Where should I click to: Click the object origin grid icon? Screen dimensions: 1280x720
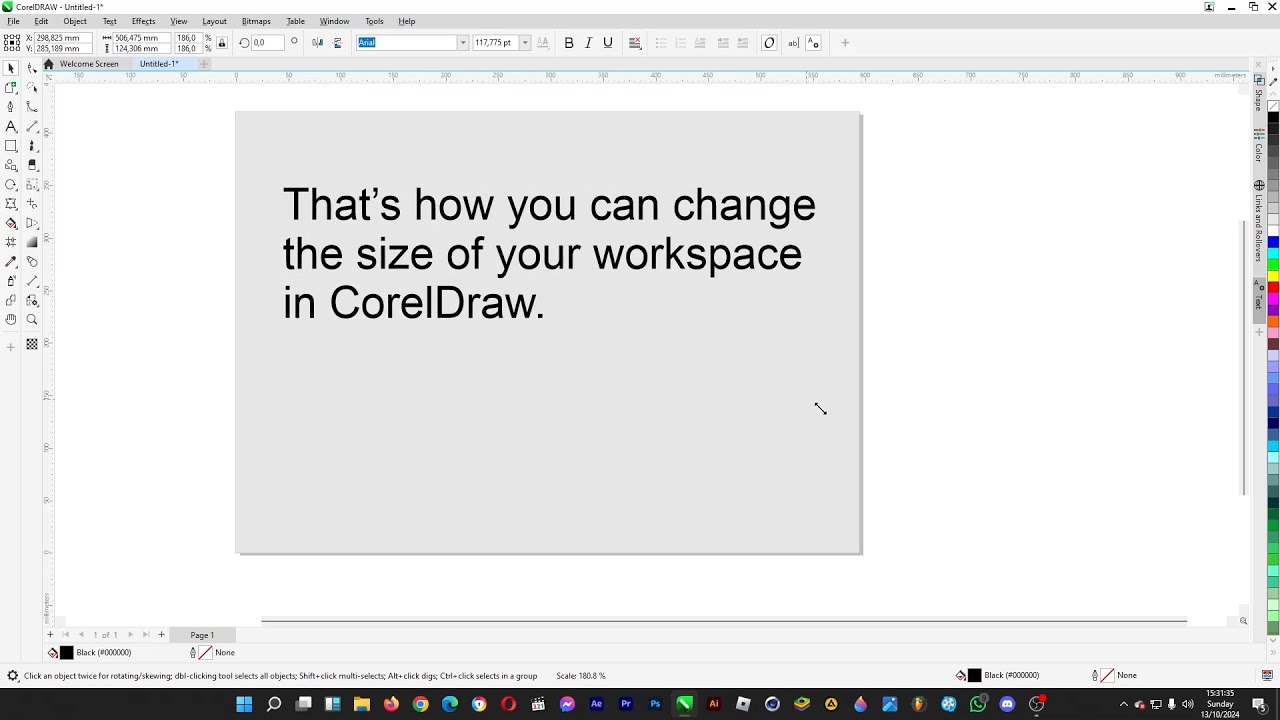coord(11,43)
